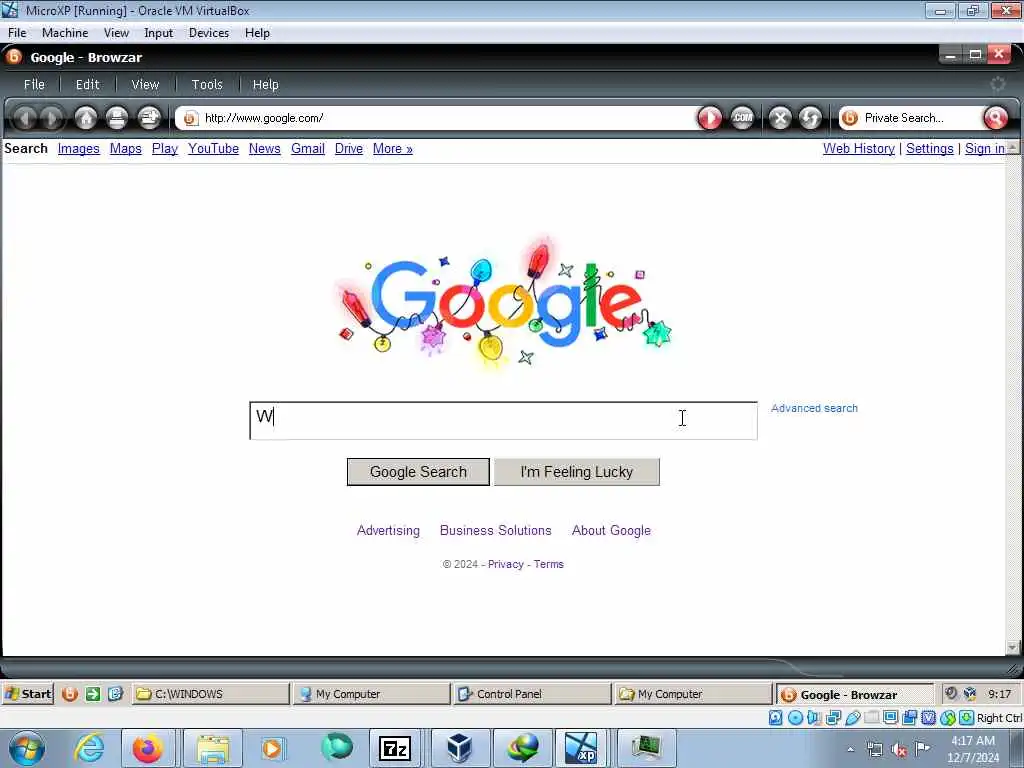Screen dimensions: 1024x768
Task: Open the Privacy footer link
Action: point(505,564)
